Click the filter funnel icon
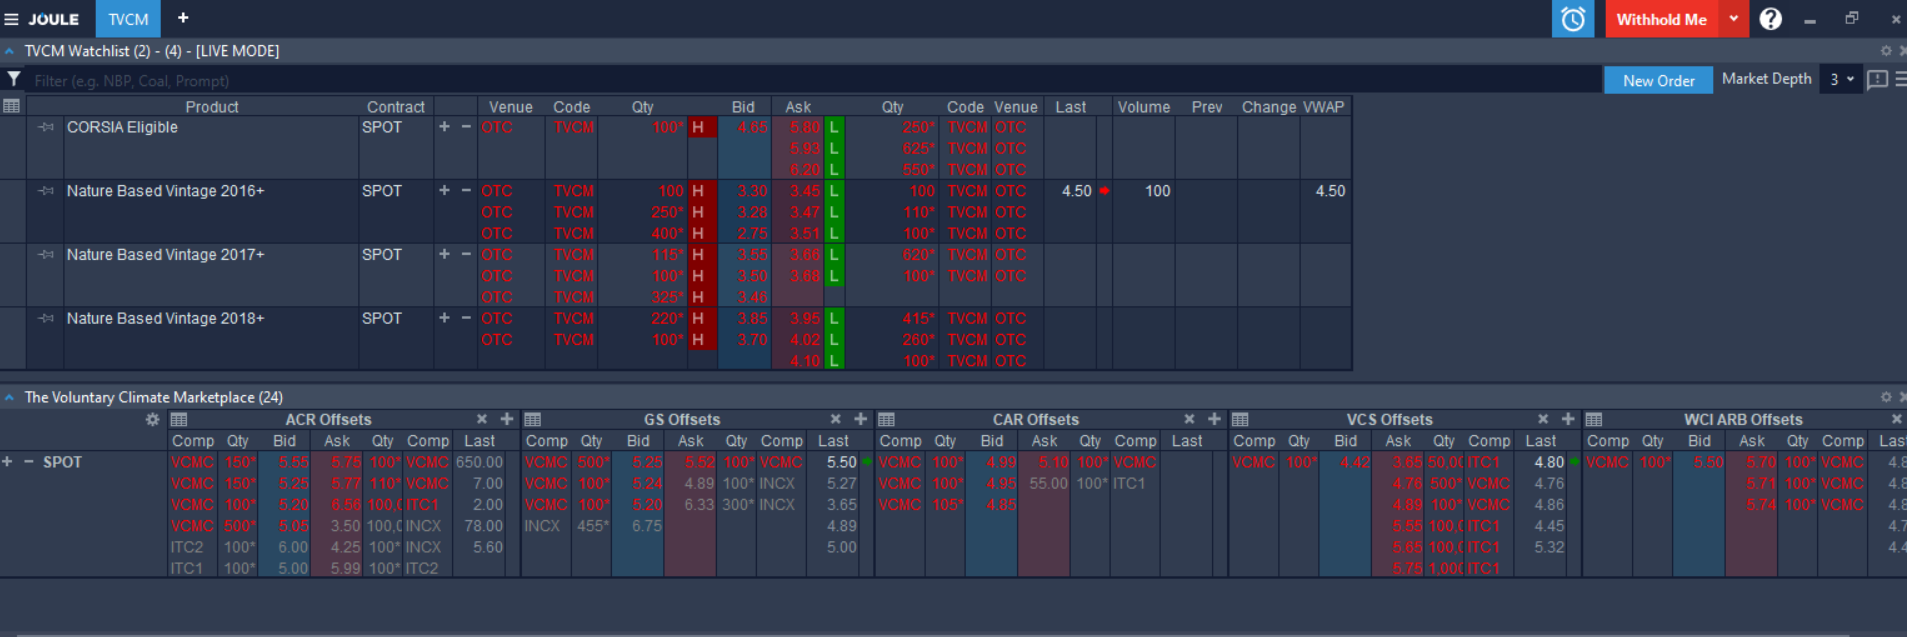The height and width of the screenshot is (637, 1907). (x=13, y=79)
